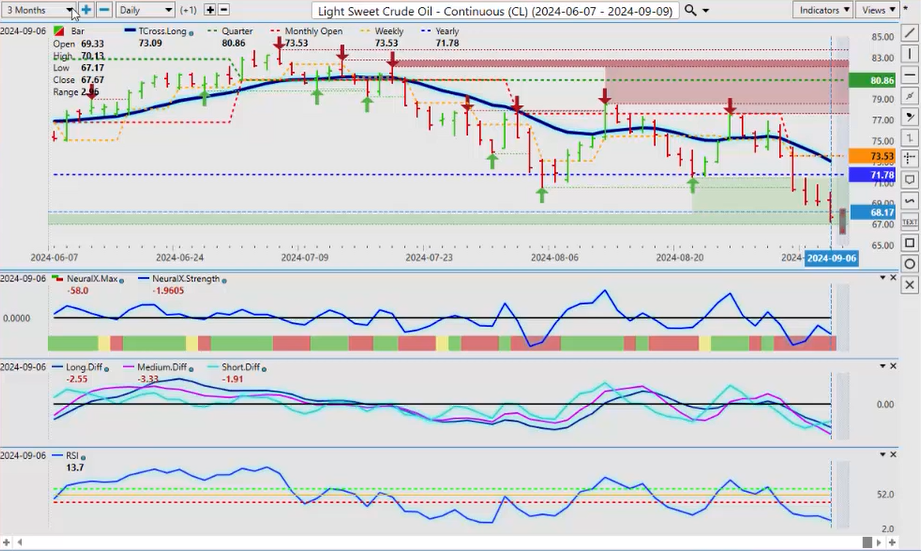
Task: Select the ellipse shape drawing tool
Action: pyautogui.click(x=909, y=264)
